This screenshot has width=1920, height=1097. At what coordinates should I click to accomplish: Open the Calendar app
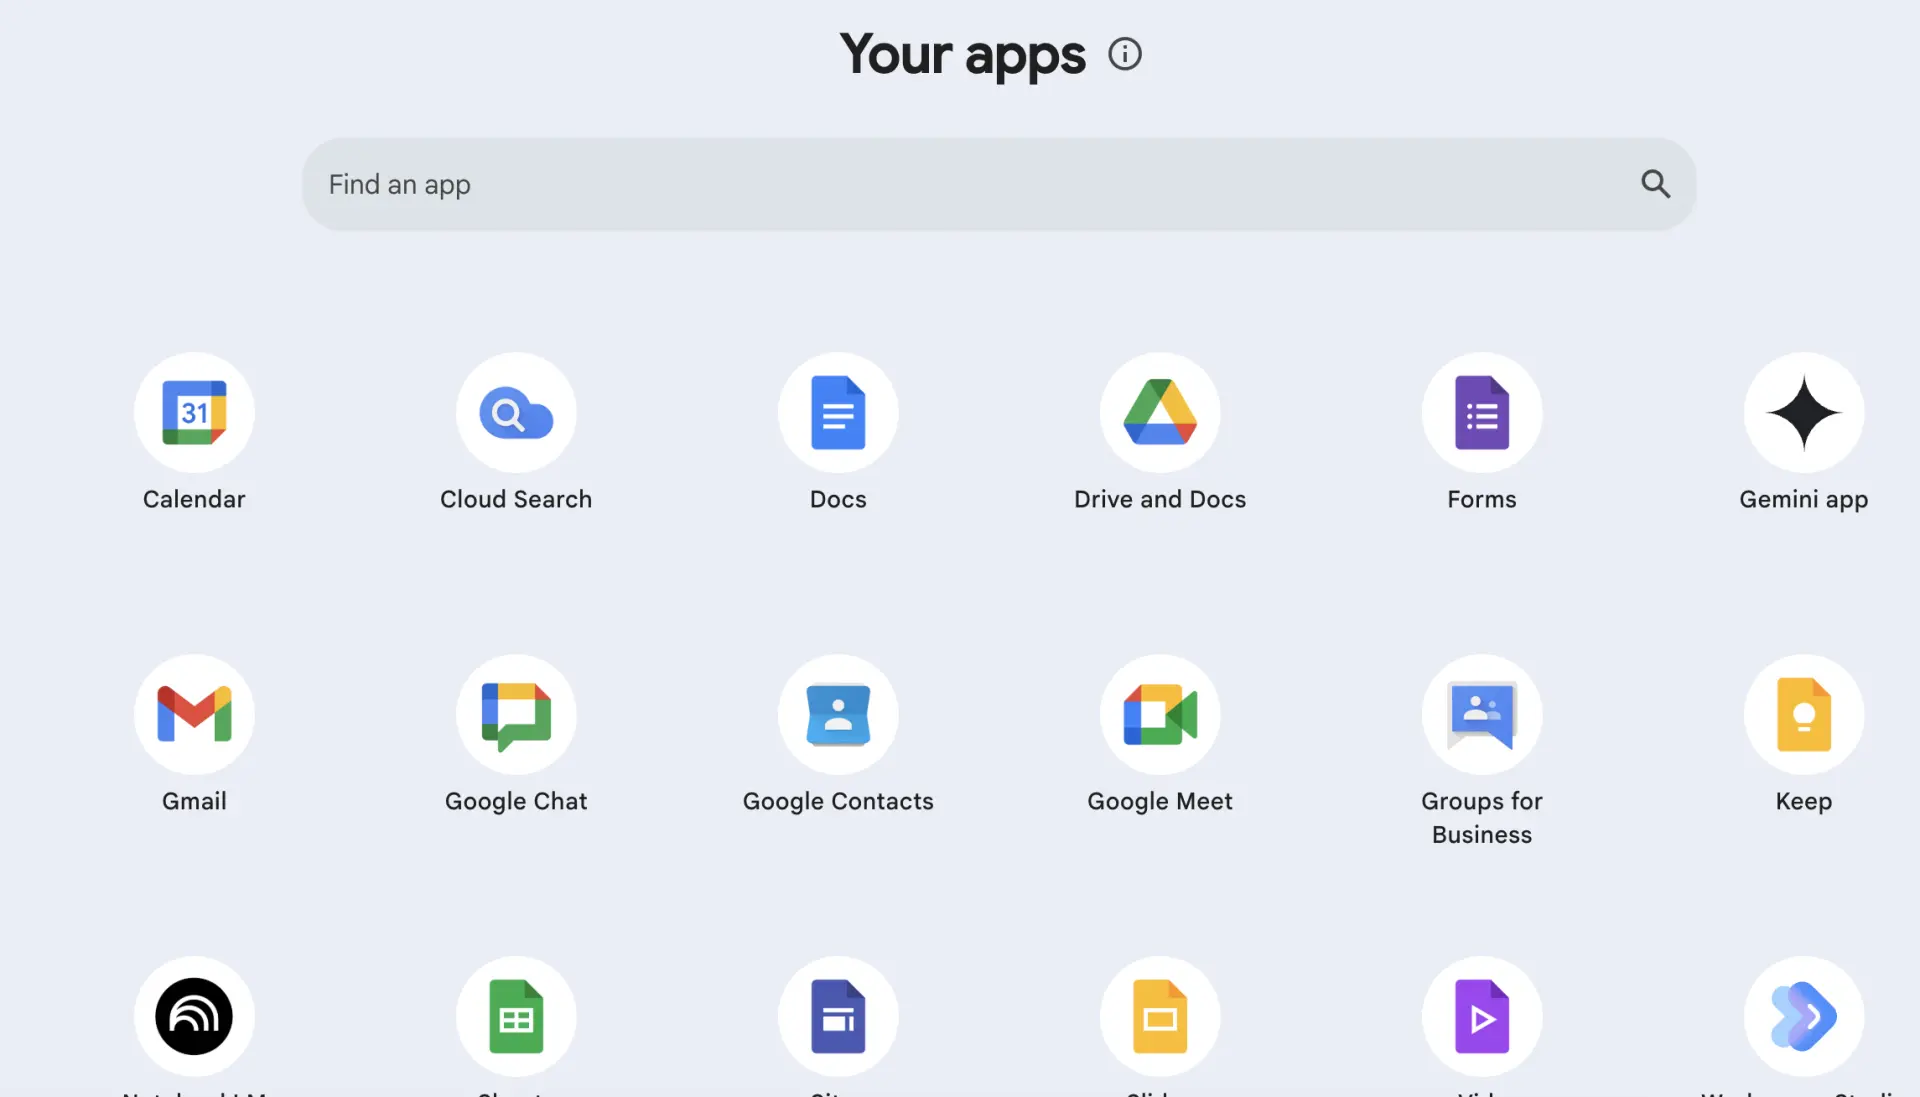pyautogui.click(x=194, y=412)
